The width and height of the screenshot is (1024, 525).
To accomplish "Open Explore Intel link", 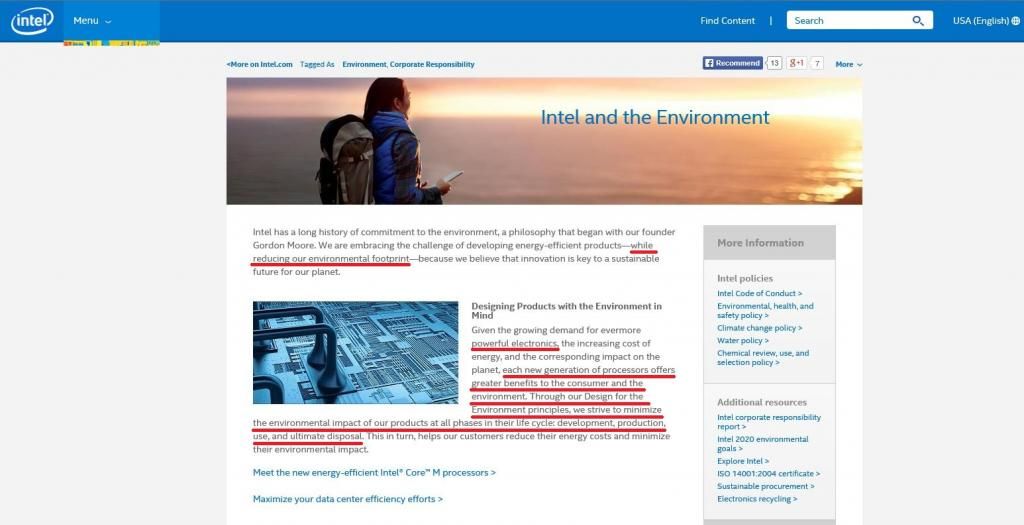I will (743, 462).
